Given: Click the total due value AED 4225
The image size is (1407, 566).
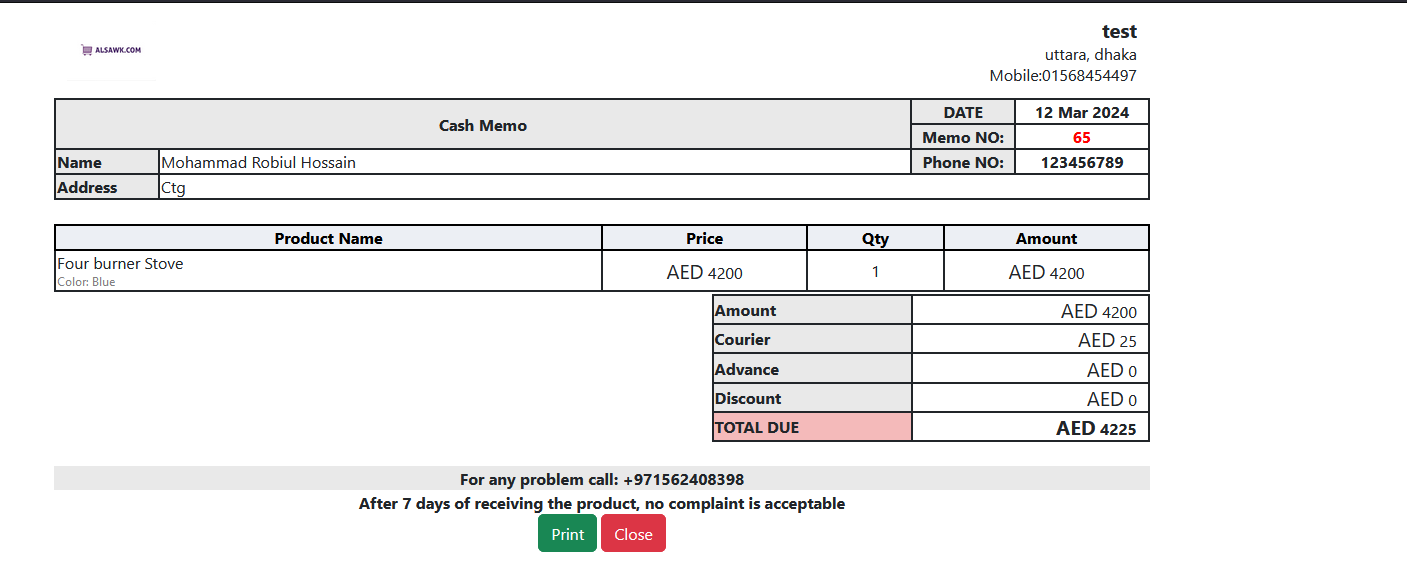Looking at the screenshot, I should (1096, 429).
